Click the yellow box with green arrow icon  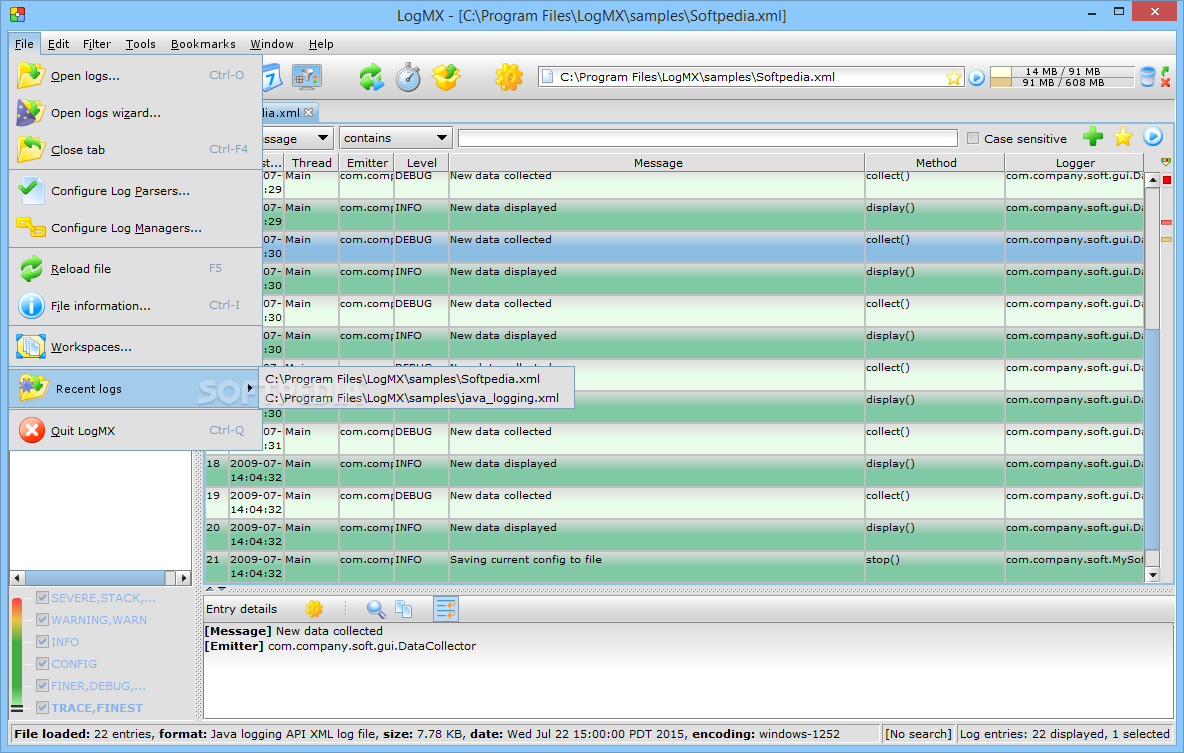[x=446, y=77]
